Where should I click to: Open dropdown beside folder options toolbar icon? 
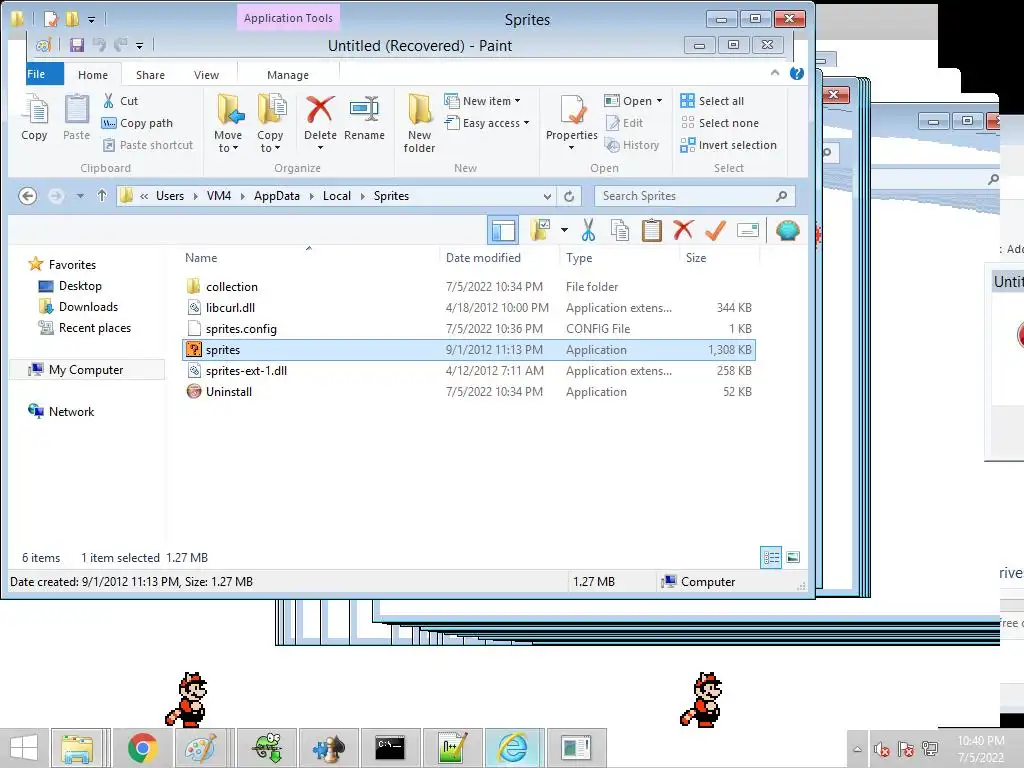point(564,230)
